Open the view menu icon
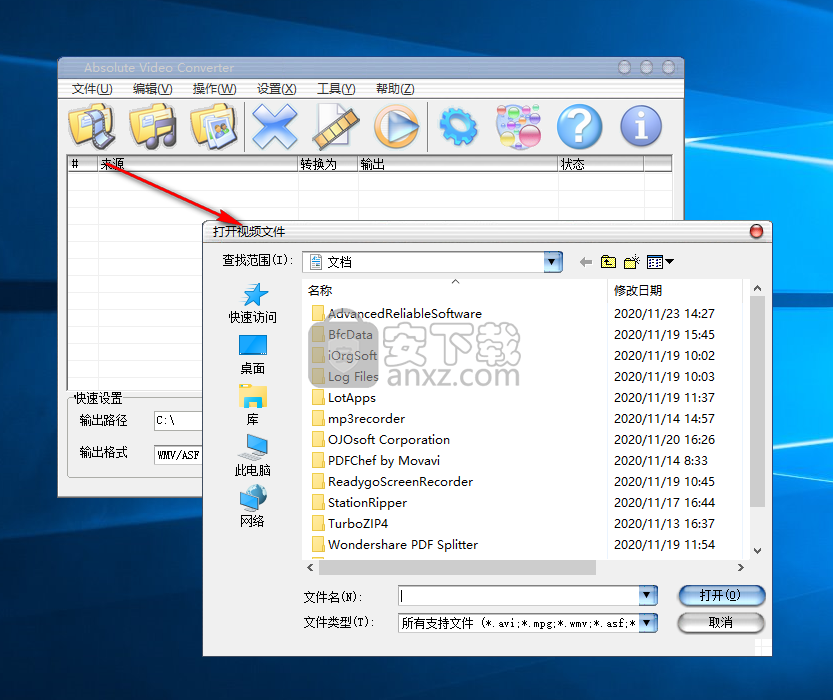The image size is (833, 700). coord(660,262)
